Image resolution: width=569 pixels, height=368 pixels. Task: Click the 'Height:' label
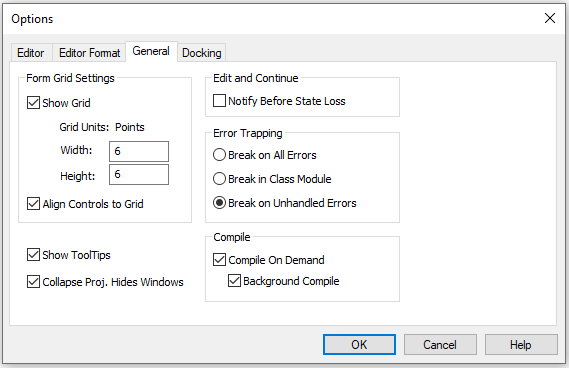point(78,176)
